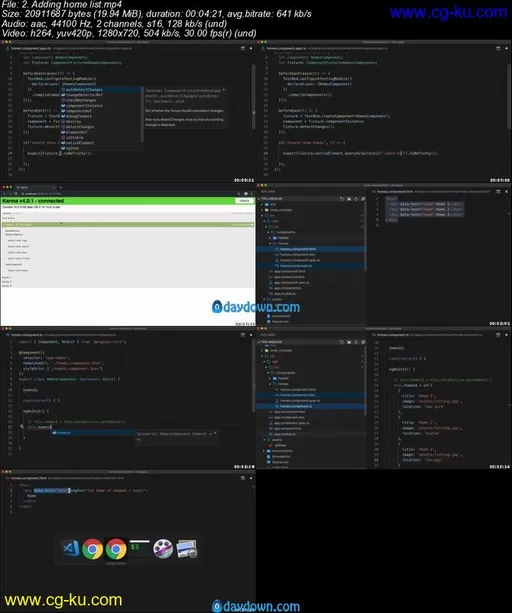Click New File icon in the 00:02:02 frame explorer
This screenshot has width=512, height=613.
342,199
